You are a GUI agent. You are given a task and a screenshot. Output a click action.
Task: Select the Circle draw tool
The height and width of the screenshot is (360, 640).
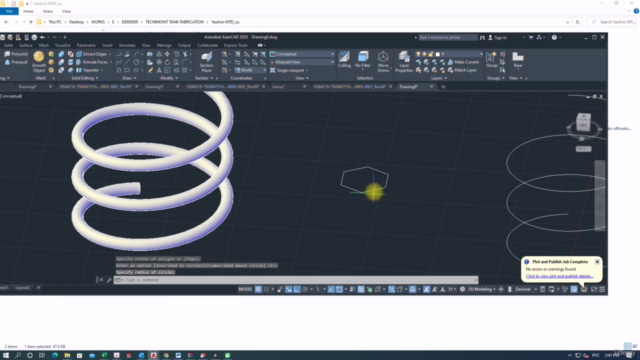pyautogui.click(x=136, y=62)
